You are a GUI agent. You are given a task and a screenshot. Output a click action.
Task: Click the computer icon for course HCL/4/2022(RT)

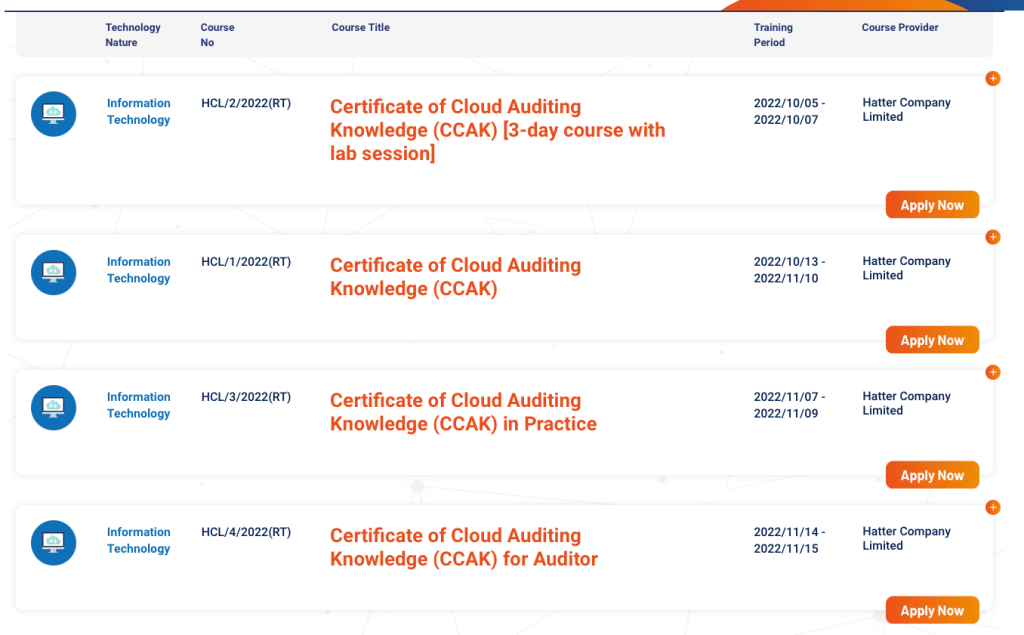click(53, 542)
